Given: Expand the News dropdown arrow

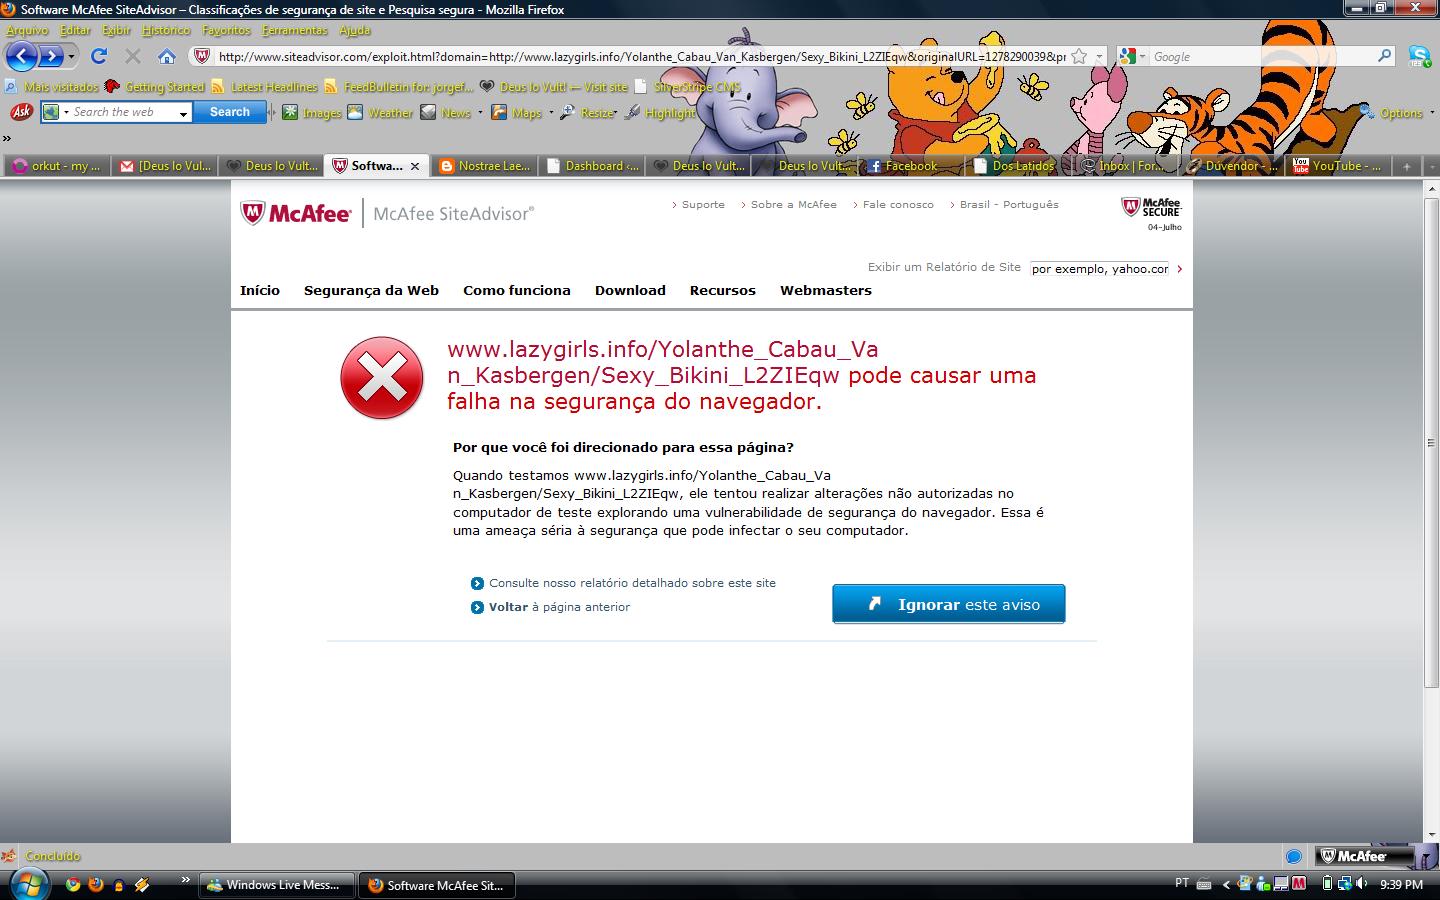Looking at the screenshot, I should (480, 113).
